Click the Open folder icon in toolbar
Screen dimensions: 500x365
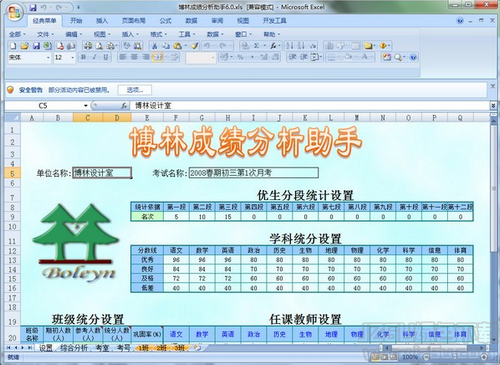[24, 46]
